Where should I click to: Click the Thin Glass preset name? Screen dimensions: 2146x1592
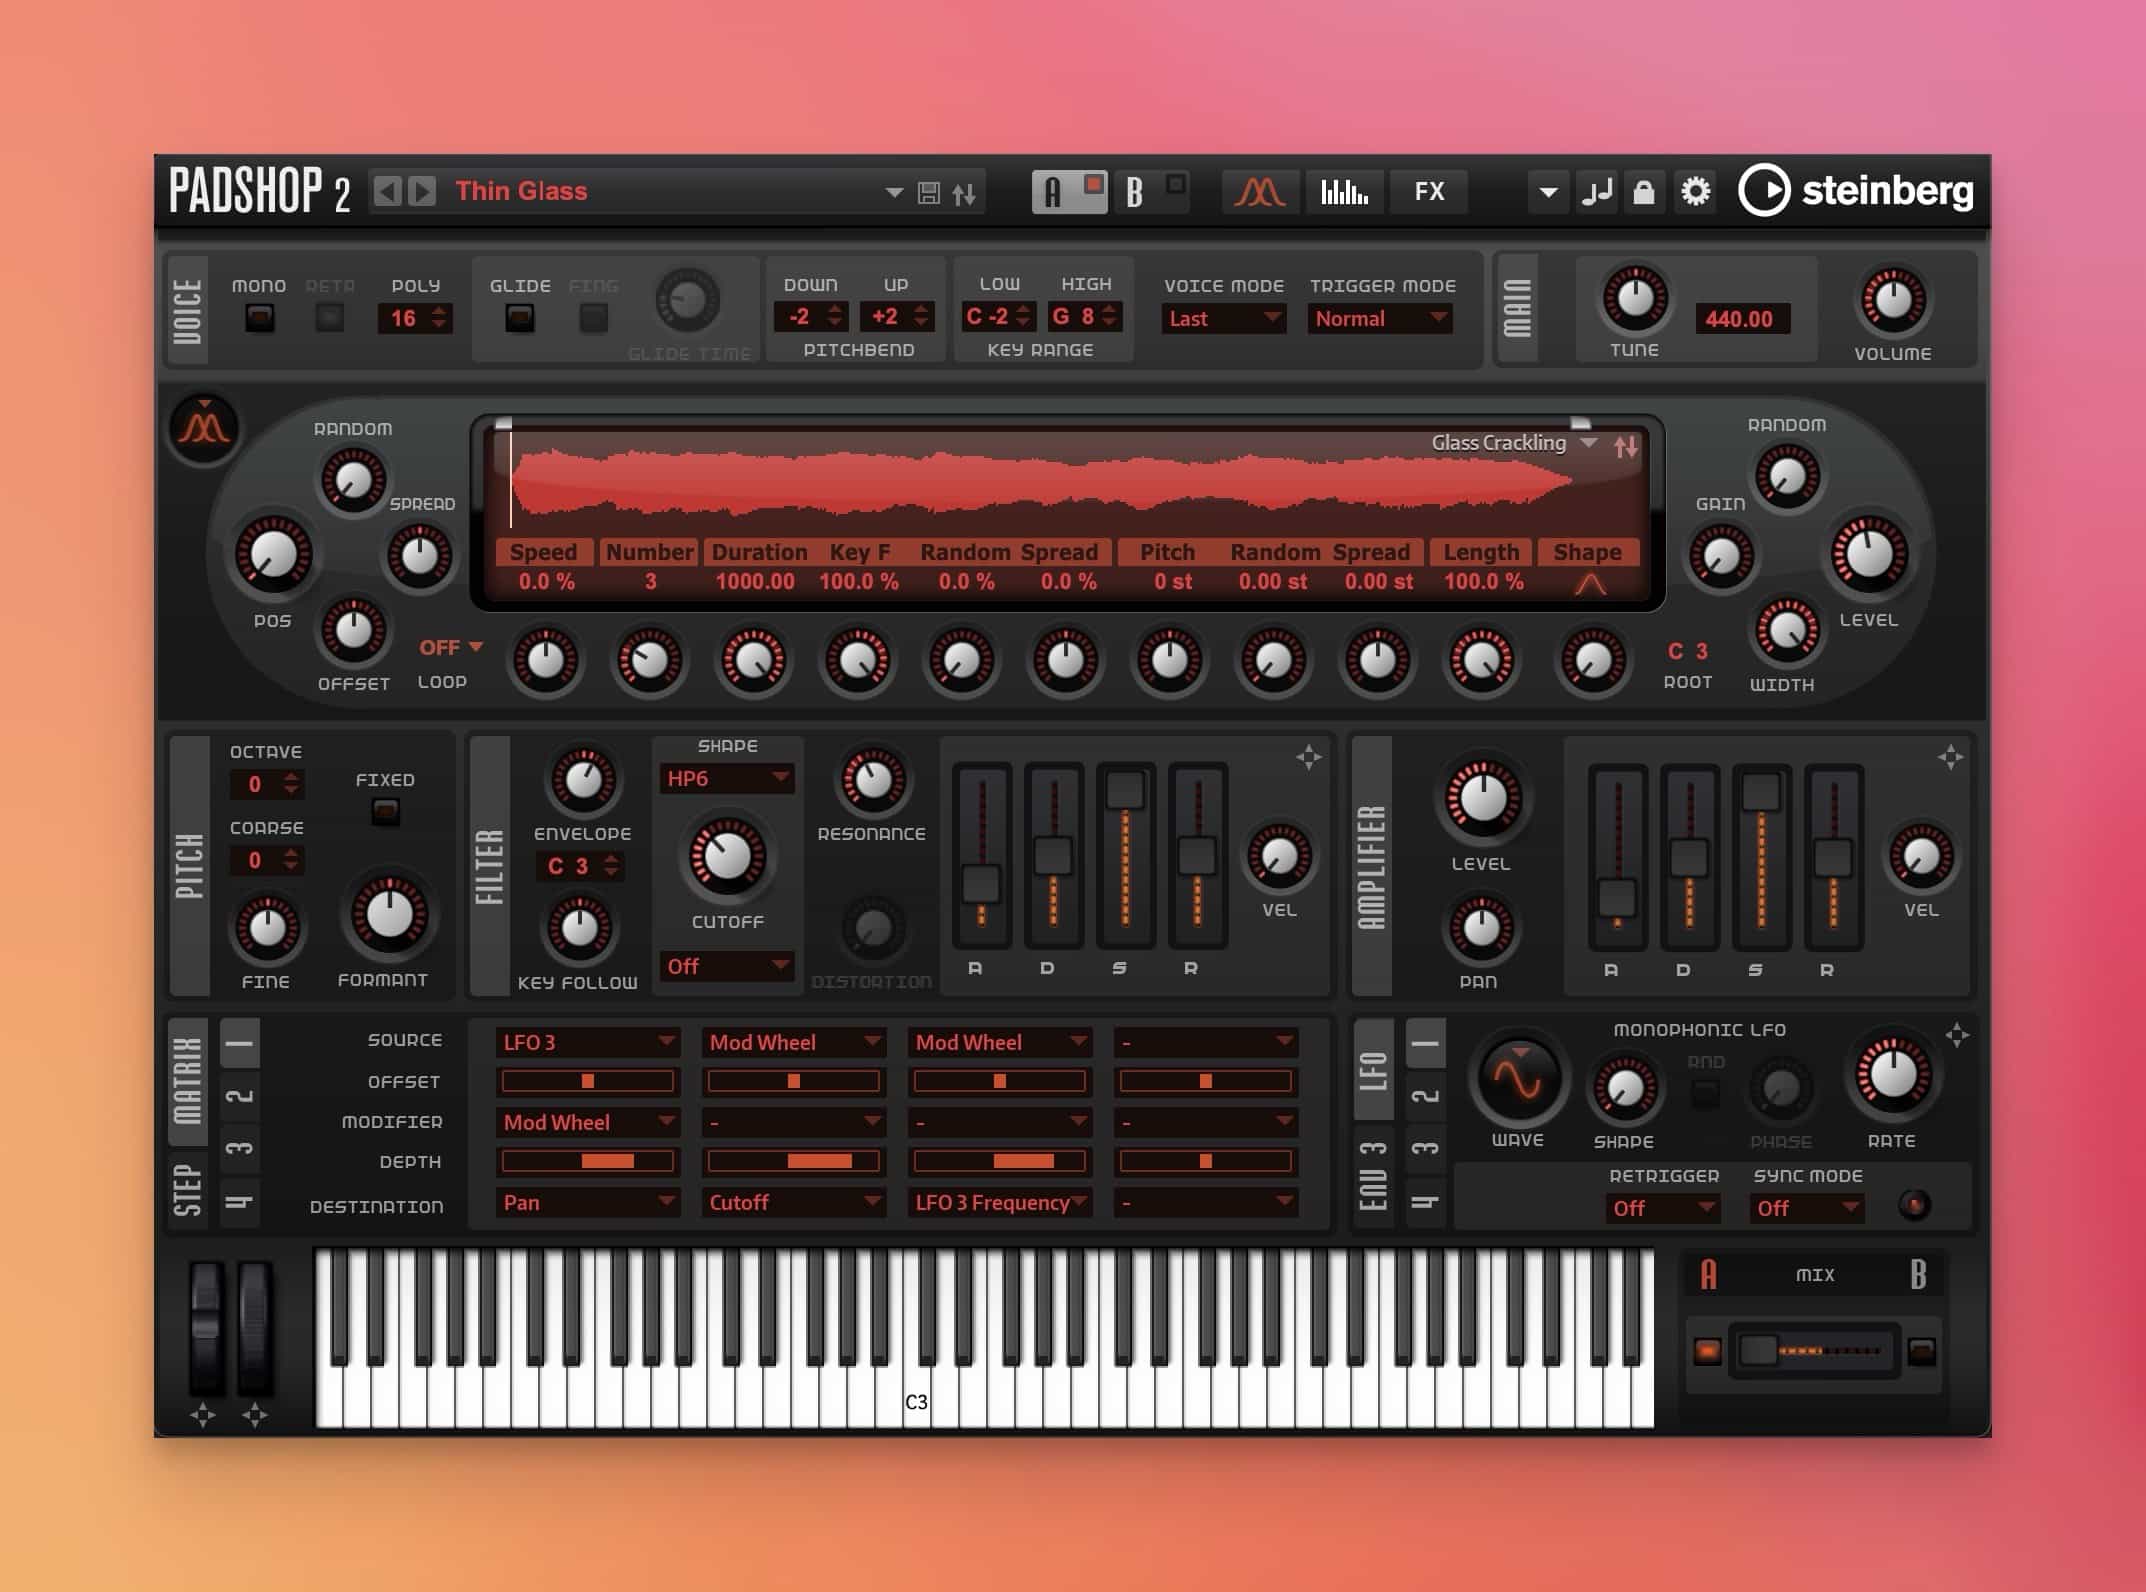(x=521, y=191)
